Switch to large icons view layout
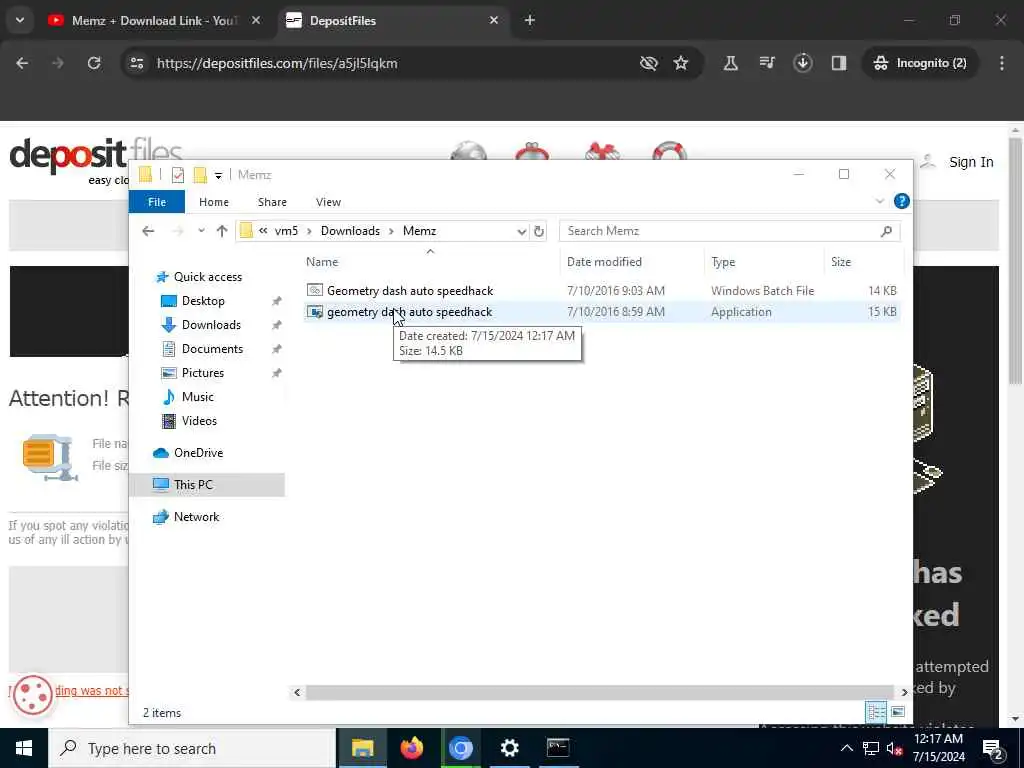The image size is (1024, 768). click(x=898, y=712)
